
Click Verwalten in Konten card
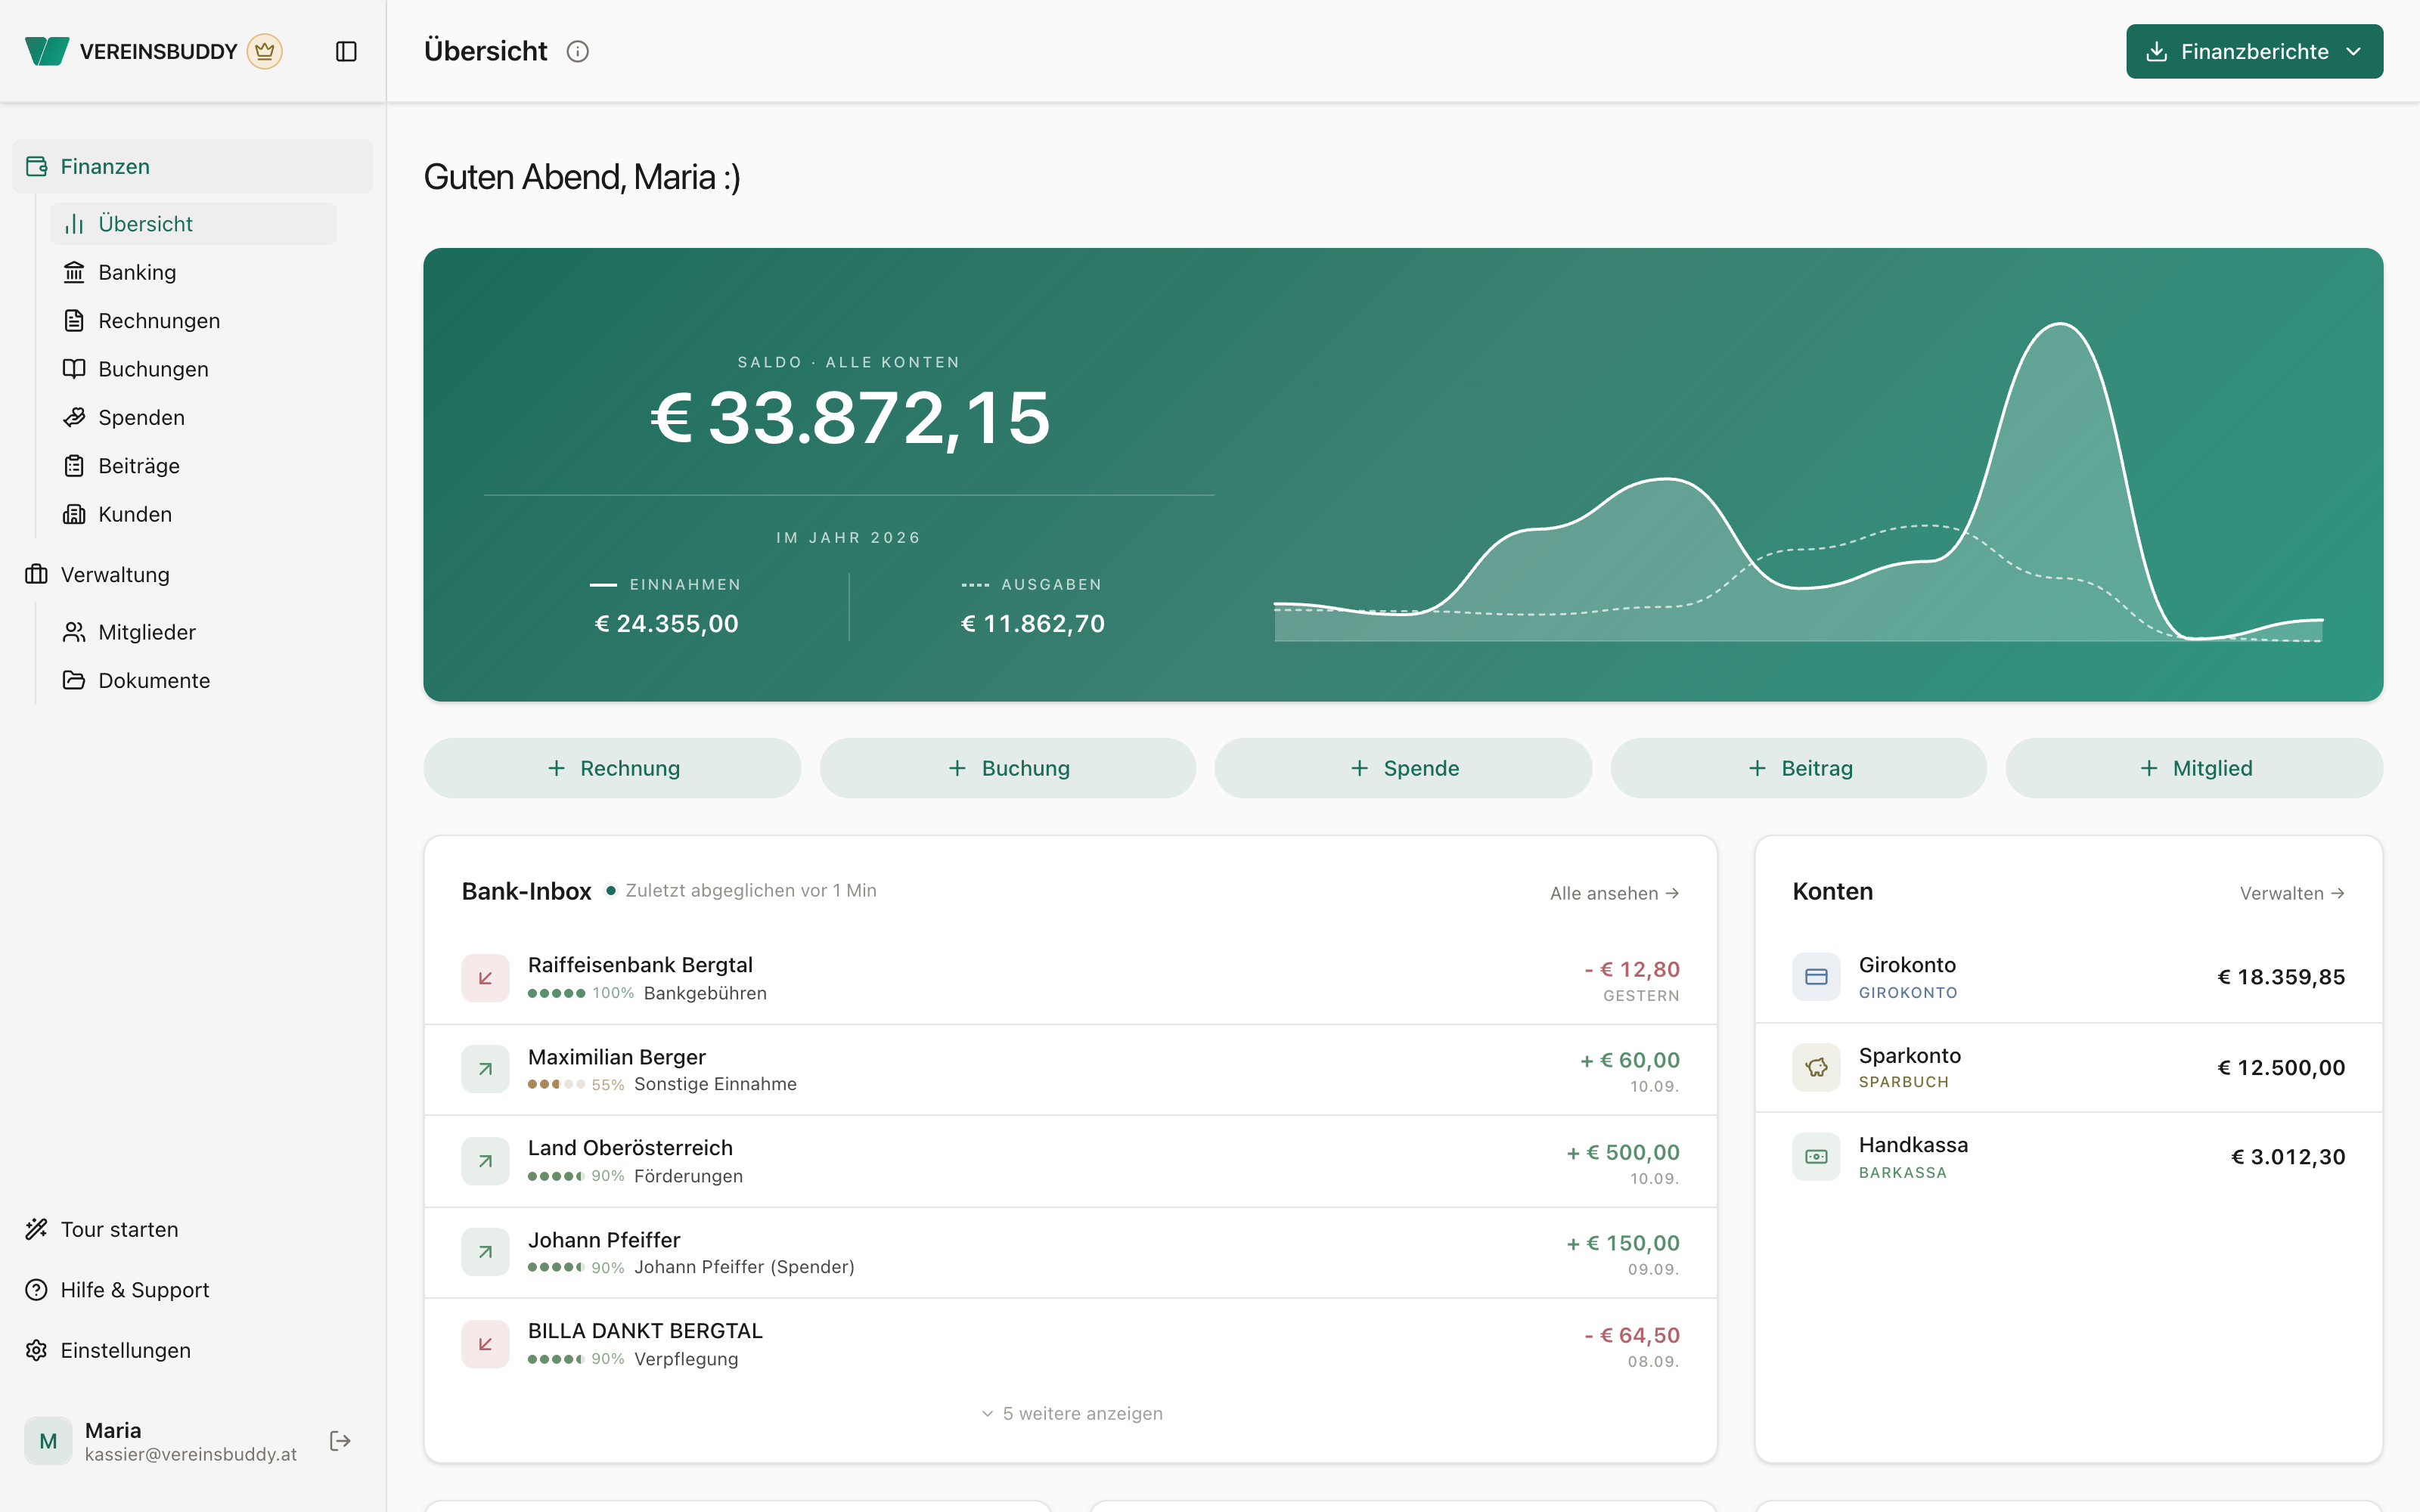(x=2292, y=893)
